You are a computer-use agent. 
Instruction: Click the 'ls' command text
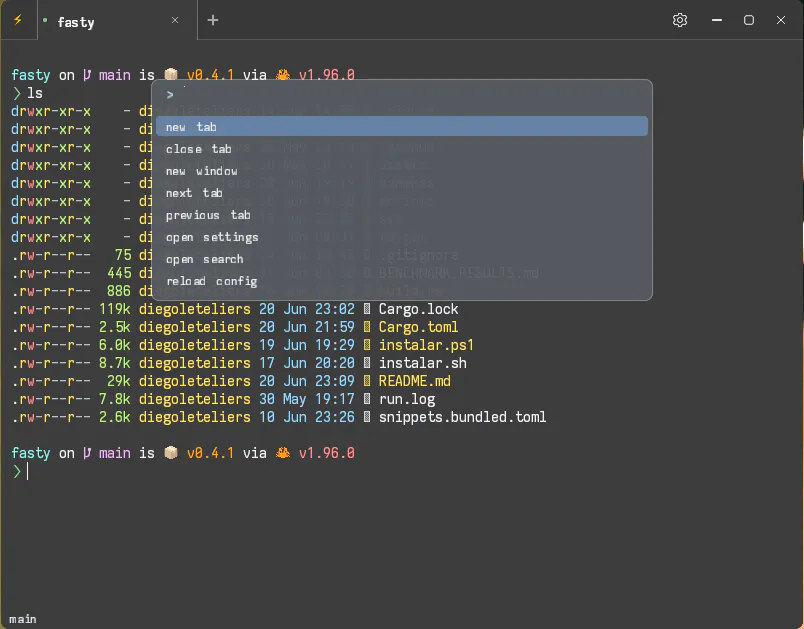point(34,93)
